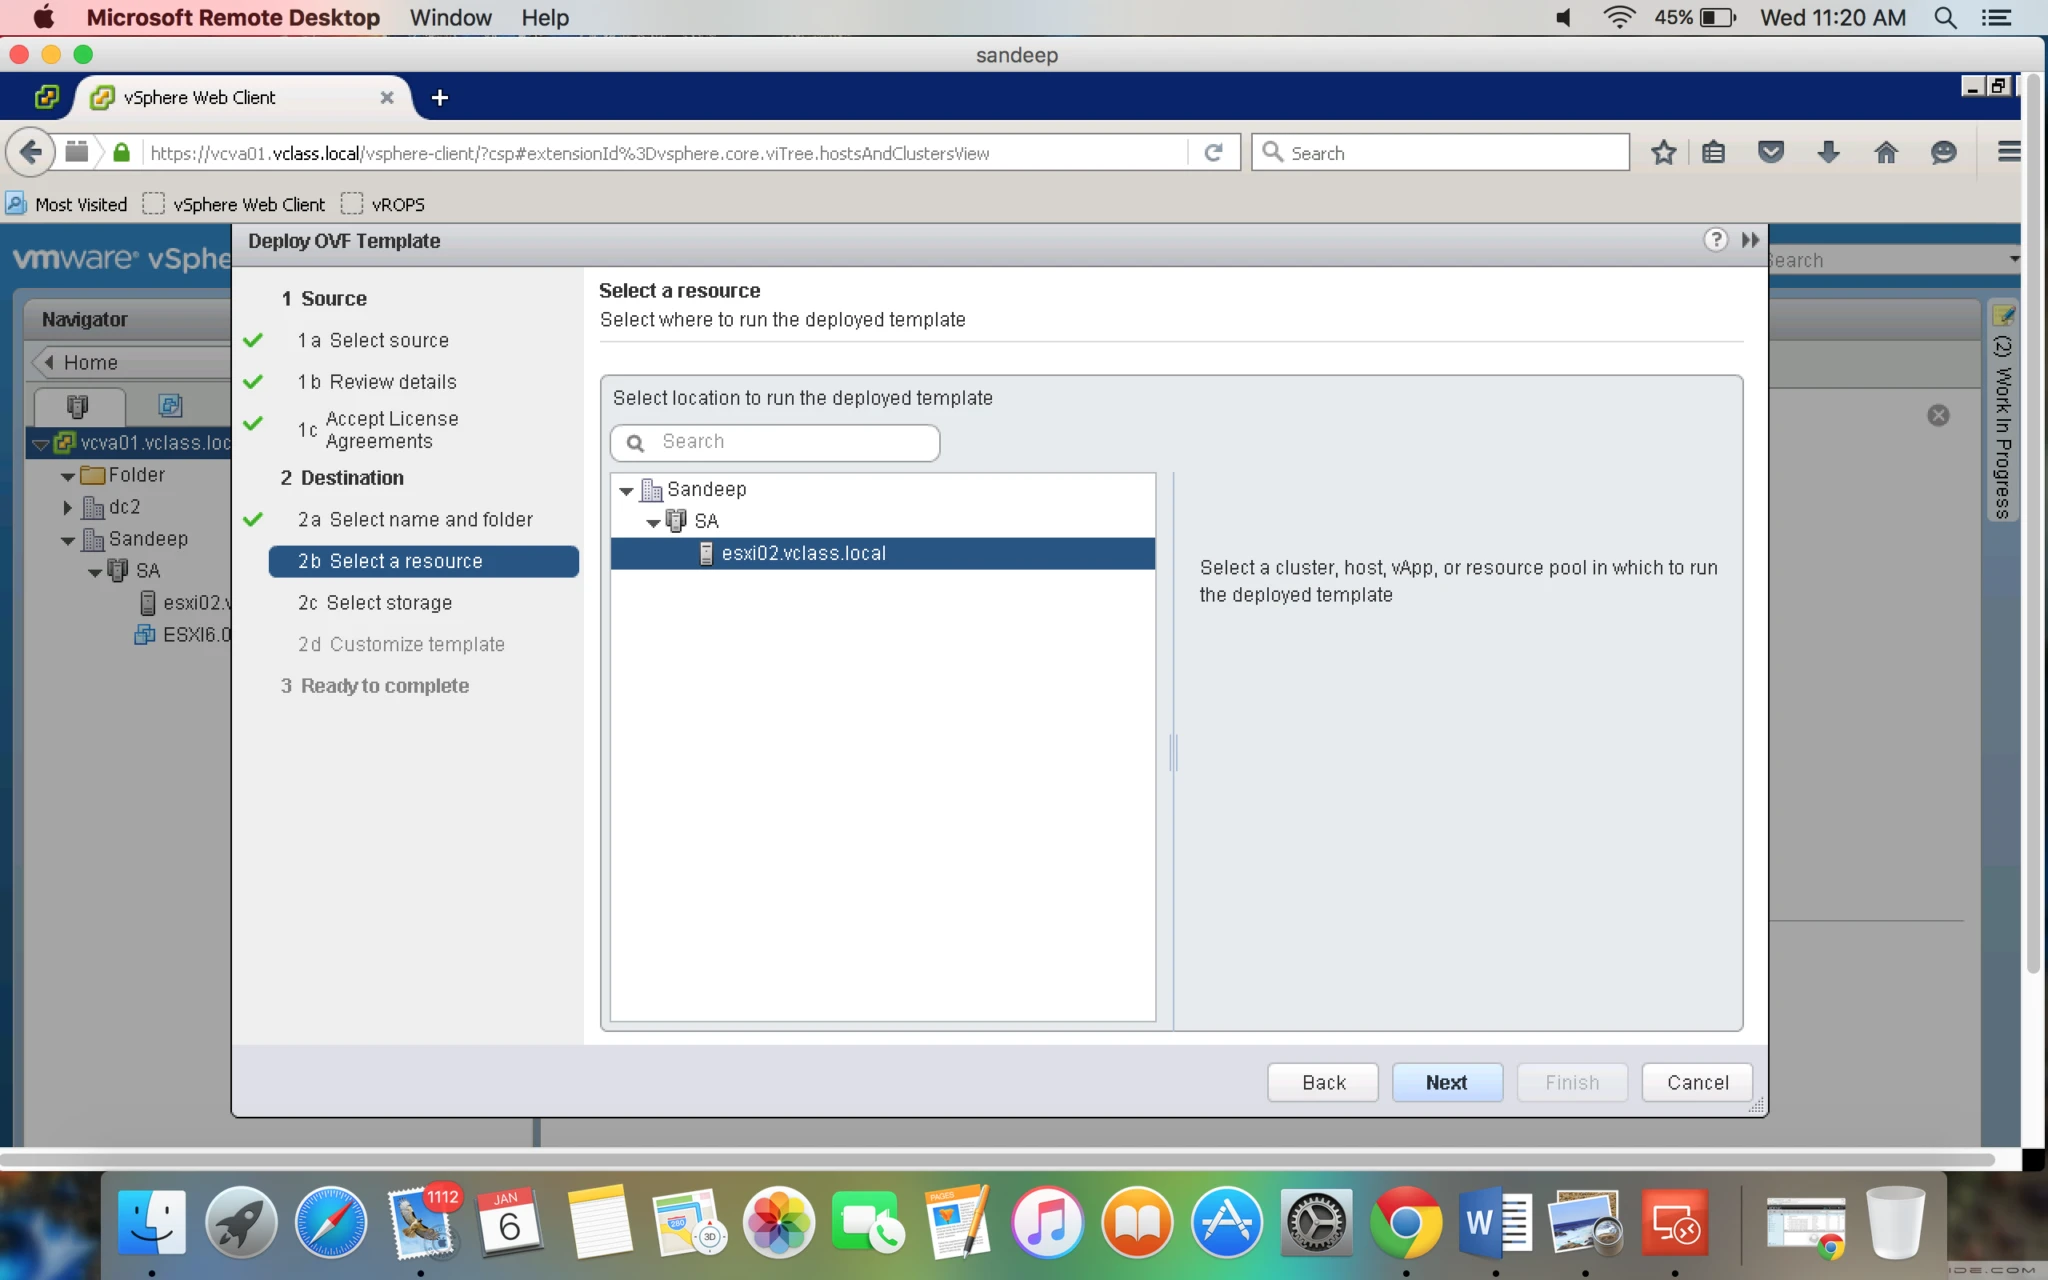Close the vSphere Web Client tab
This screenshot has width=2048, height=1280.
(387, 97)
